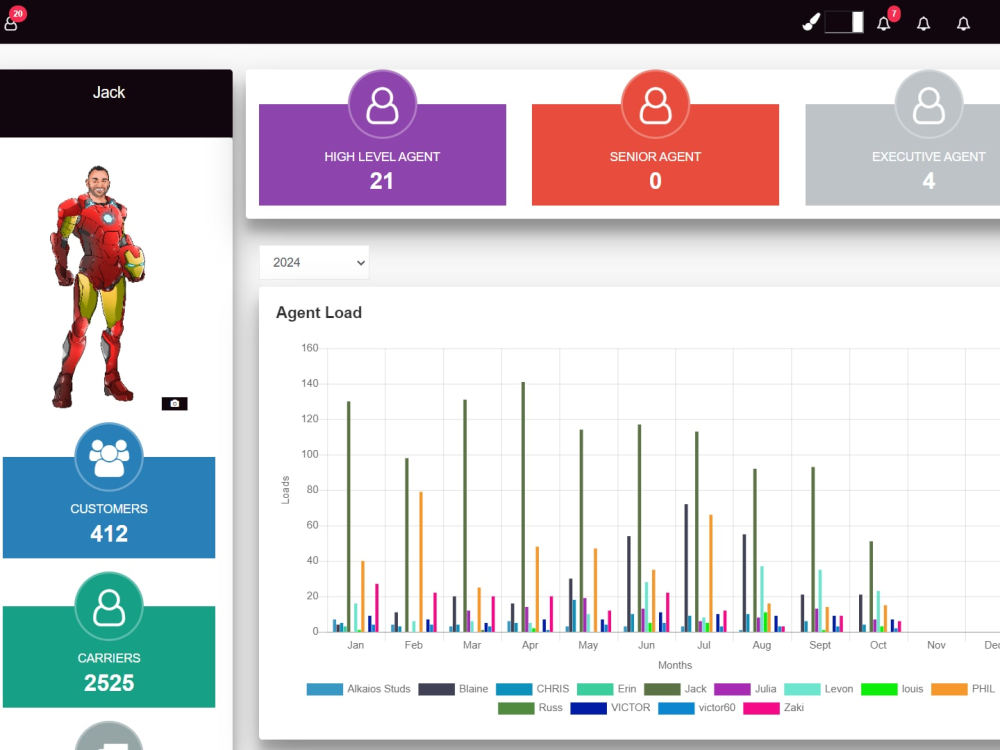The height and width of the screenshot is (750, 1000).
Task: Click the user icon with the 20 badge
Action: coord(12,23)
